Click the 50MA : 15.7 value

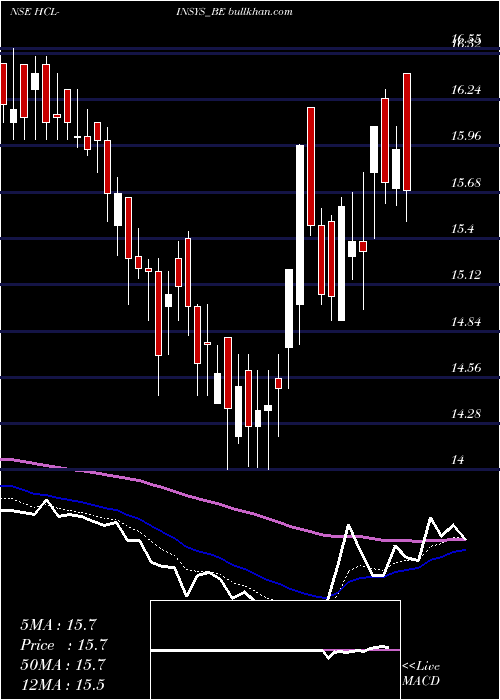[x=63, y=665]
